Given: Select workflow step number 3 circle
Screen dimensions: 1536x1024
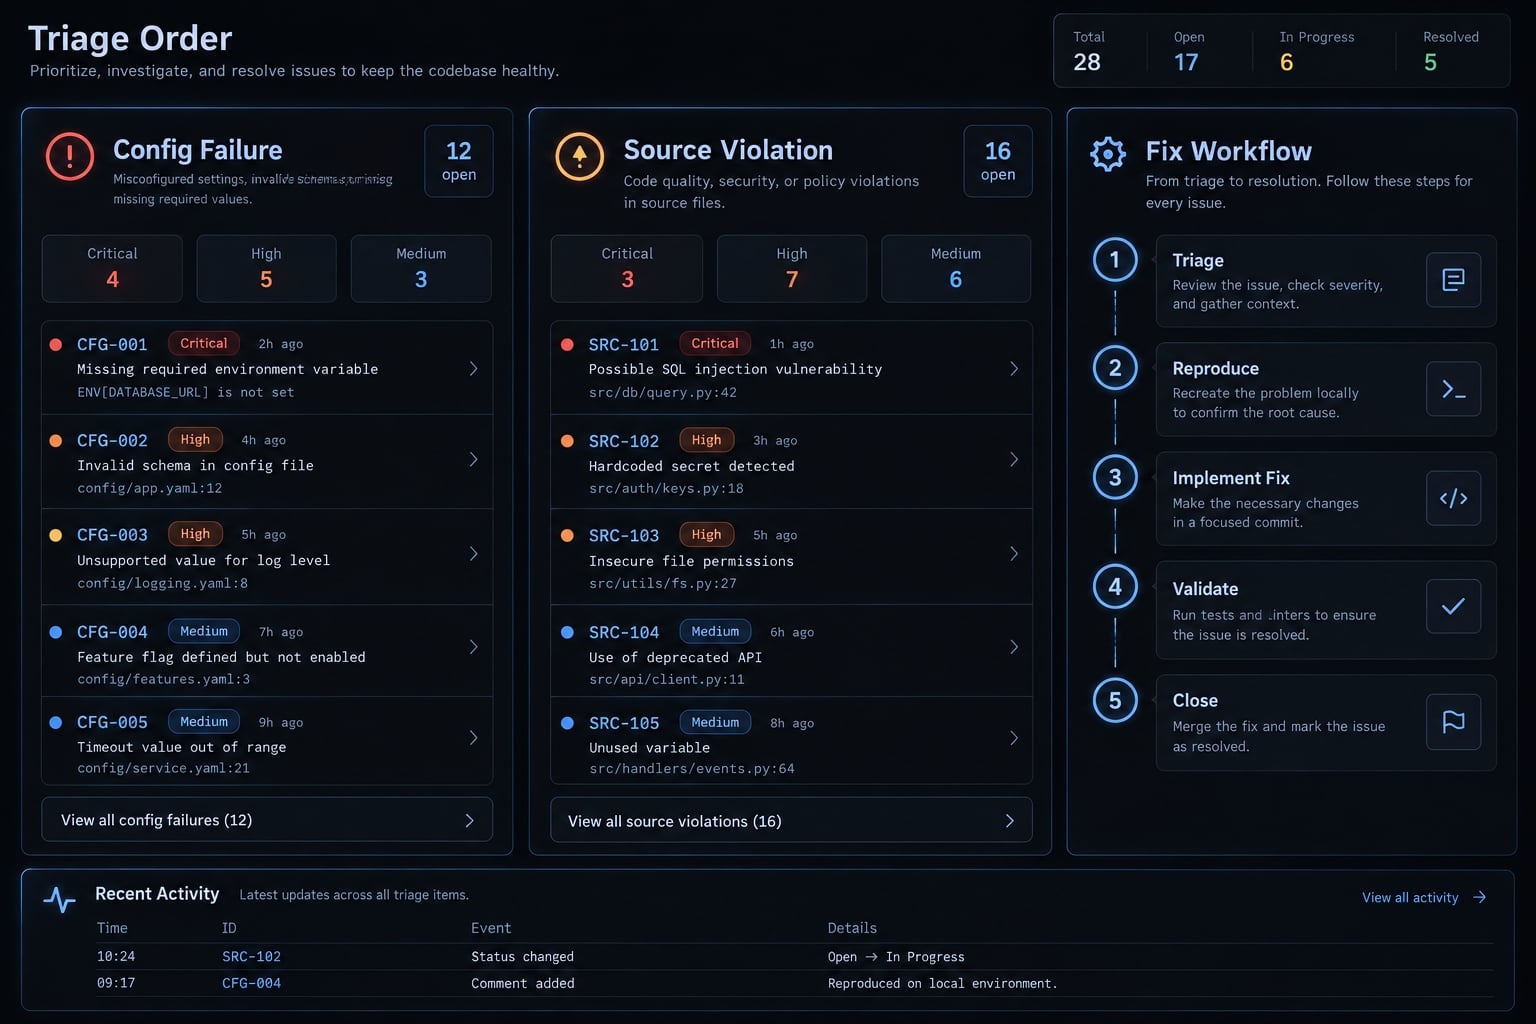Looking at the screenshot, I should tap(1115, 477).
